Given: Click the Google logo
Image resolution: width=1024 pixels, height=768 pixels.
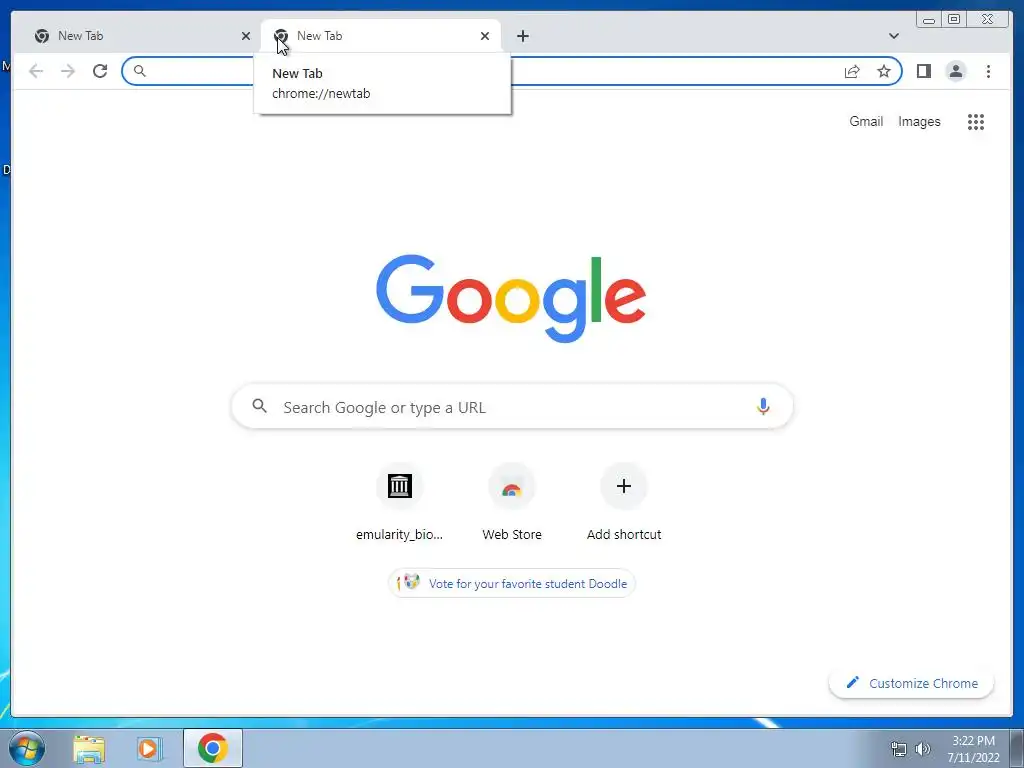Looking at the screenshot, I should point(511,299).
